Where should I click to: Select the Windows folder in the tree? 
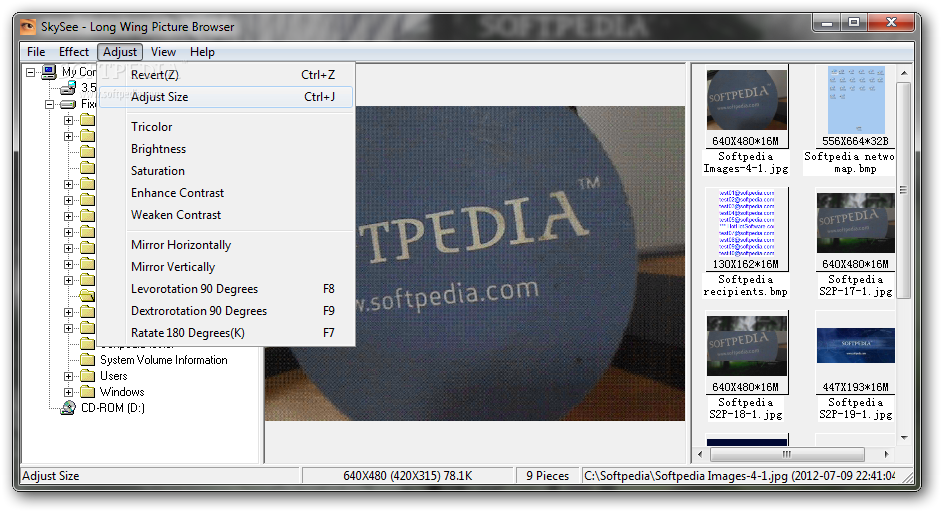(x=122, y=392)
